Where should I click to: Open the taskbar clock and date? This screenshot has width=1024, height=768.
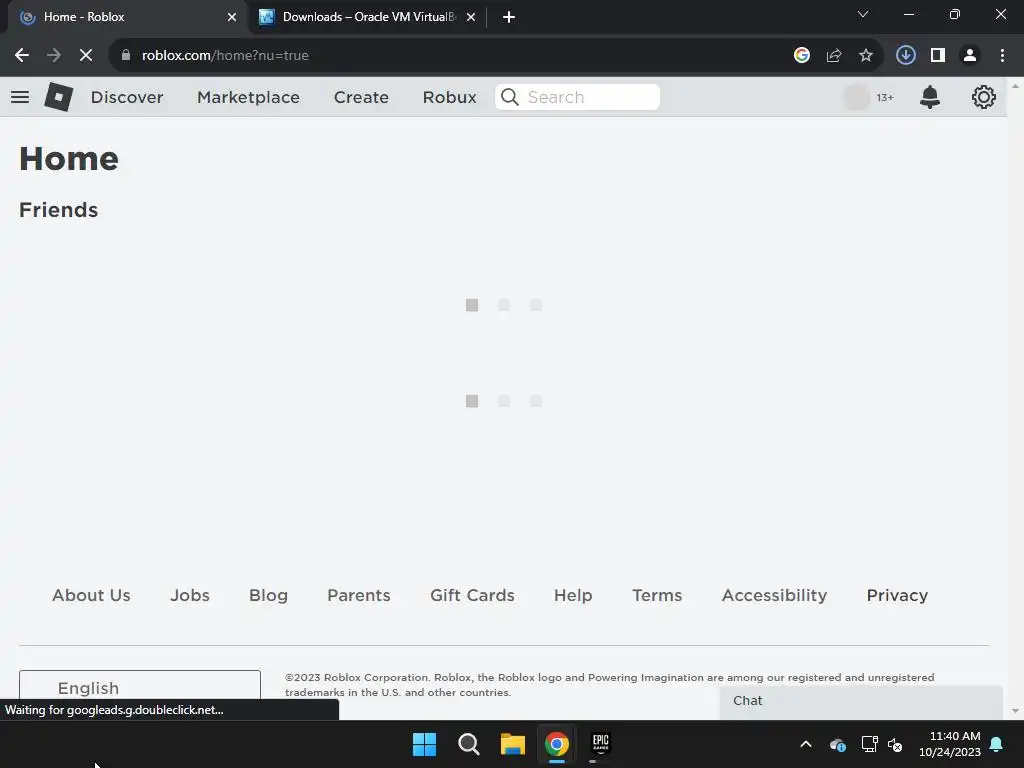pos(950,744)
